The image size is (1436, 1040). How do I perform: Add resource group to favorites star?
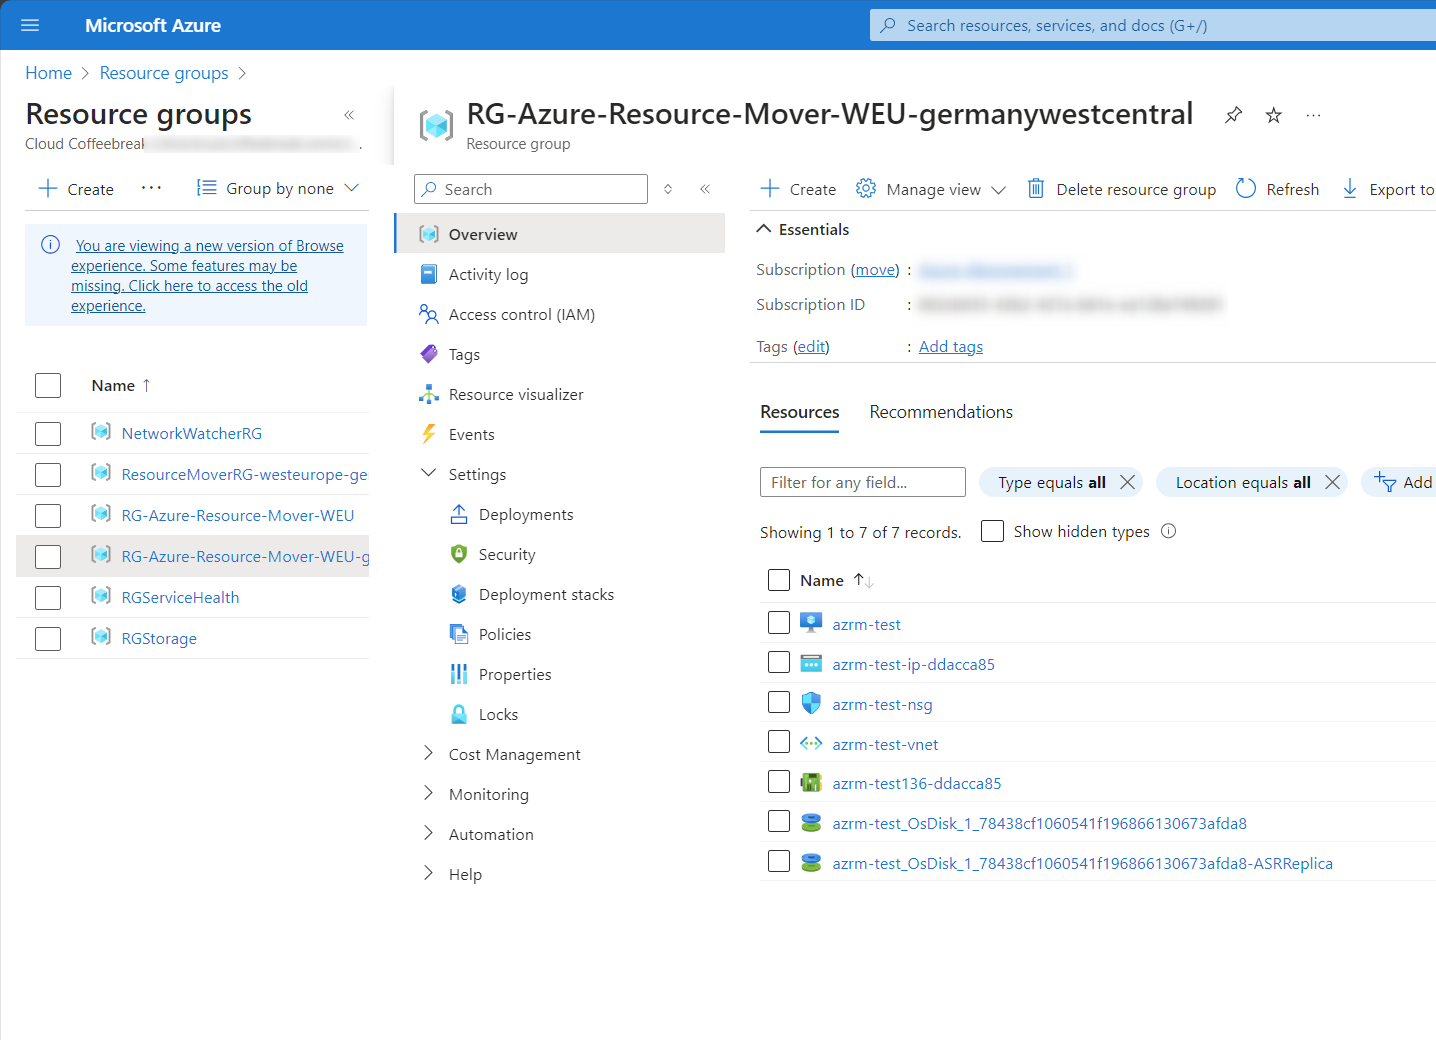1273,115
